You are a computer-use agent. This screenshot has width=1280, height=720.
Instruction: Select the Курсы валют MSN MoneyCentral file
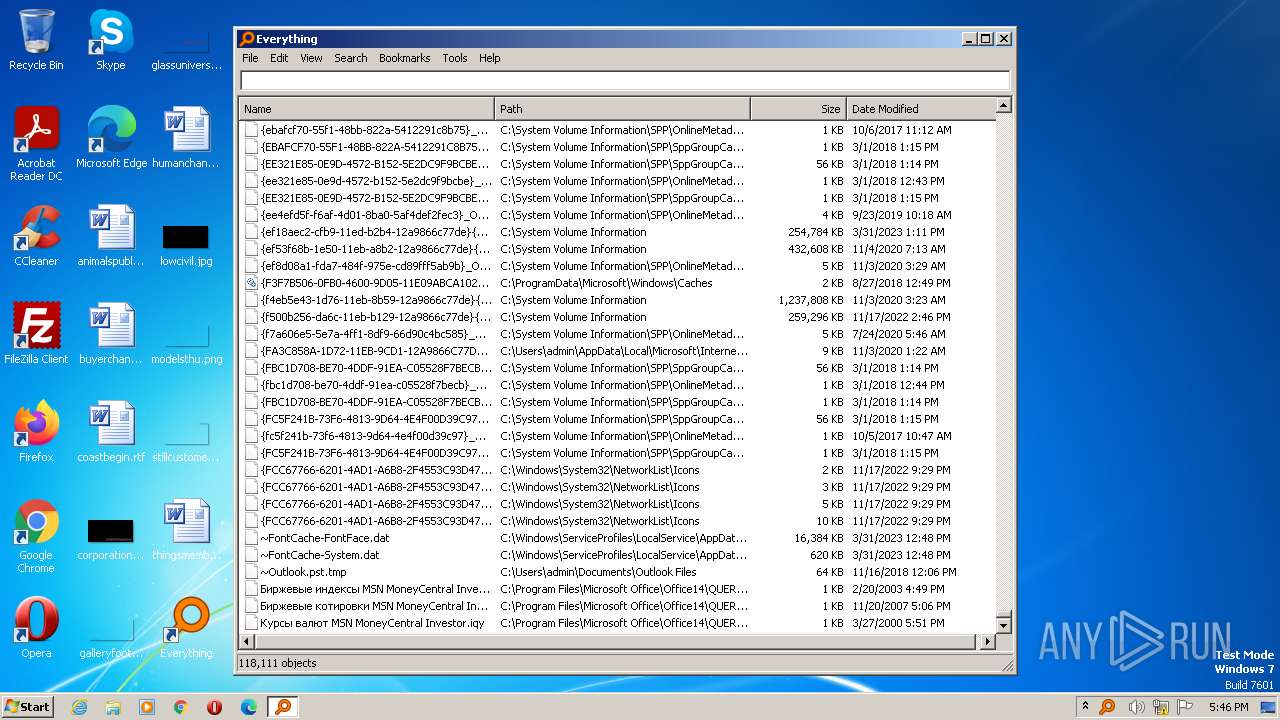(x=617, y=623)
